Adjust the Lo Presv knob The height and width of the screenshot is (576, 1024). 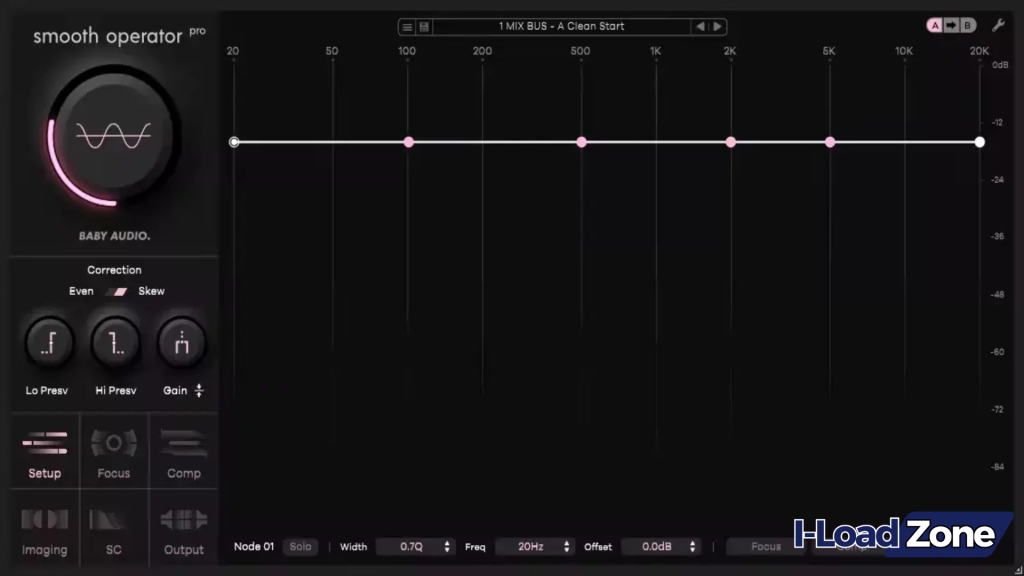(49, 342)
